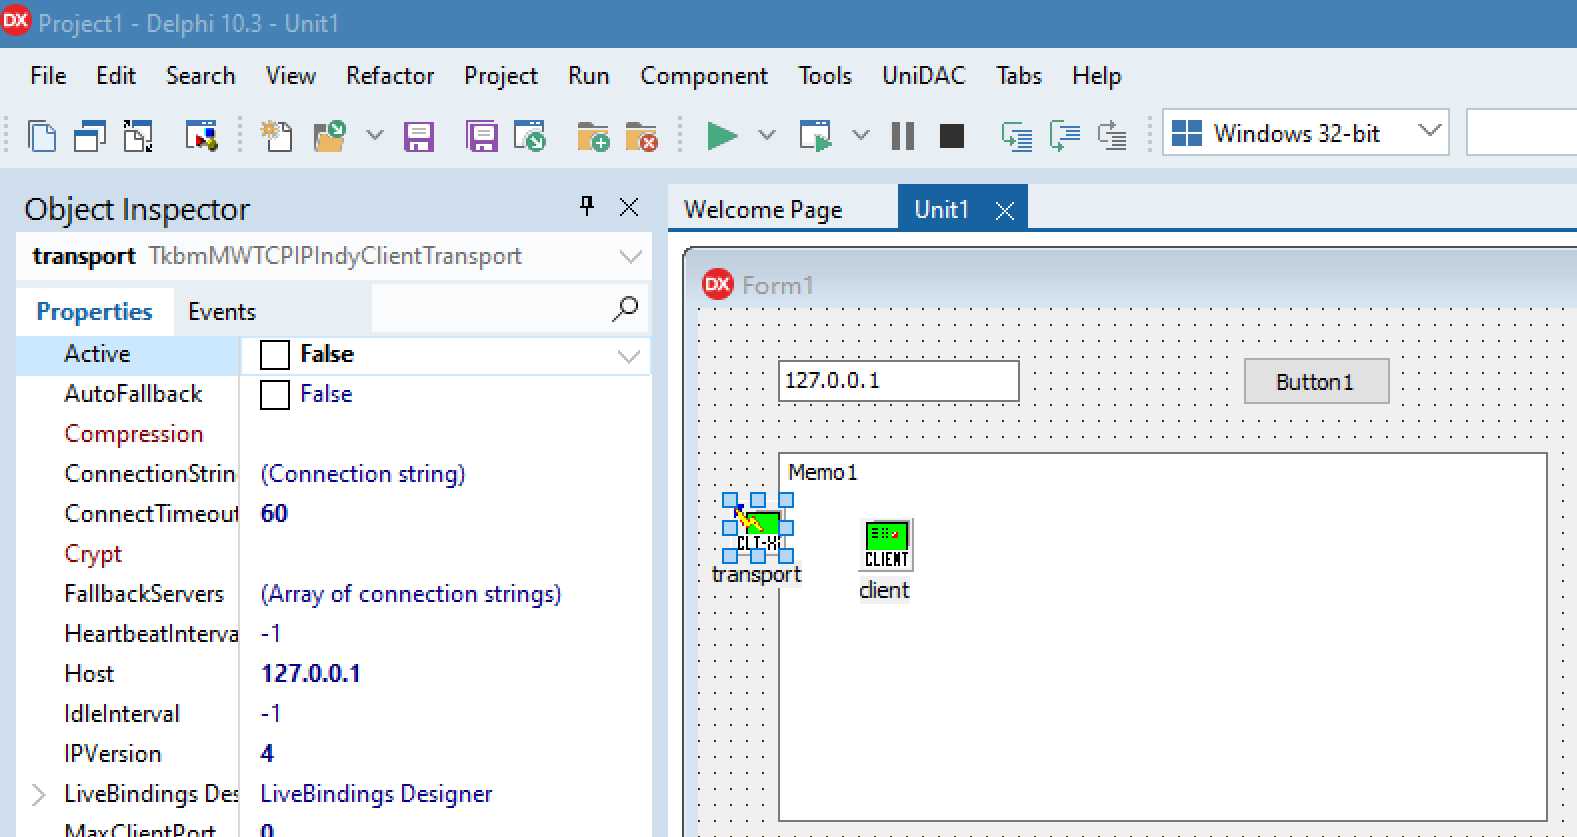Open the Run Without Debugging dropdown arrow
The image size is (1577, 837).
(860, 134)
